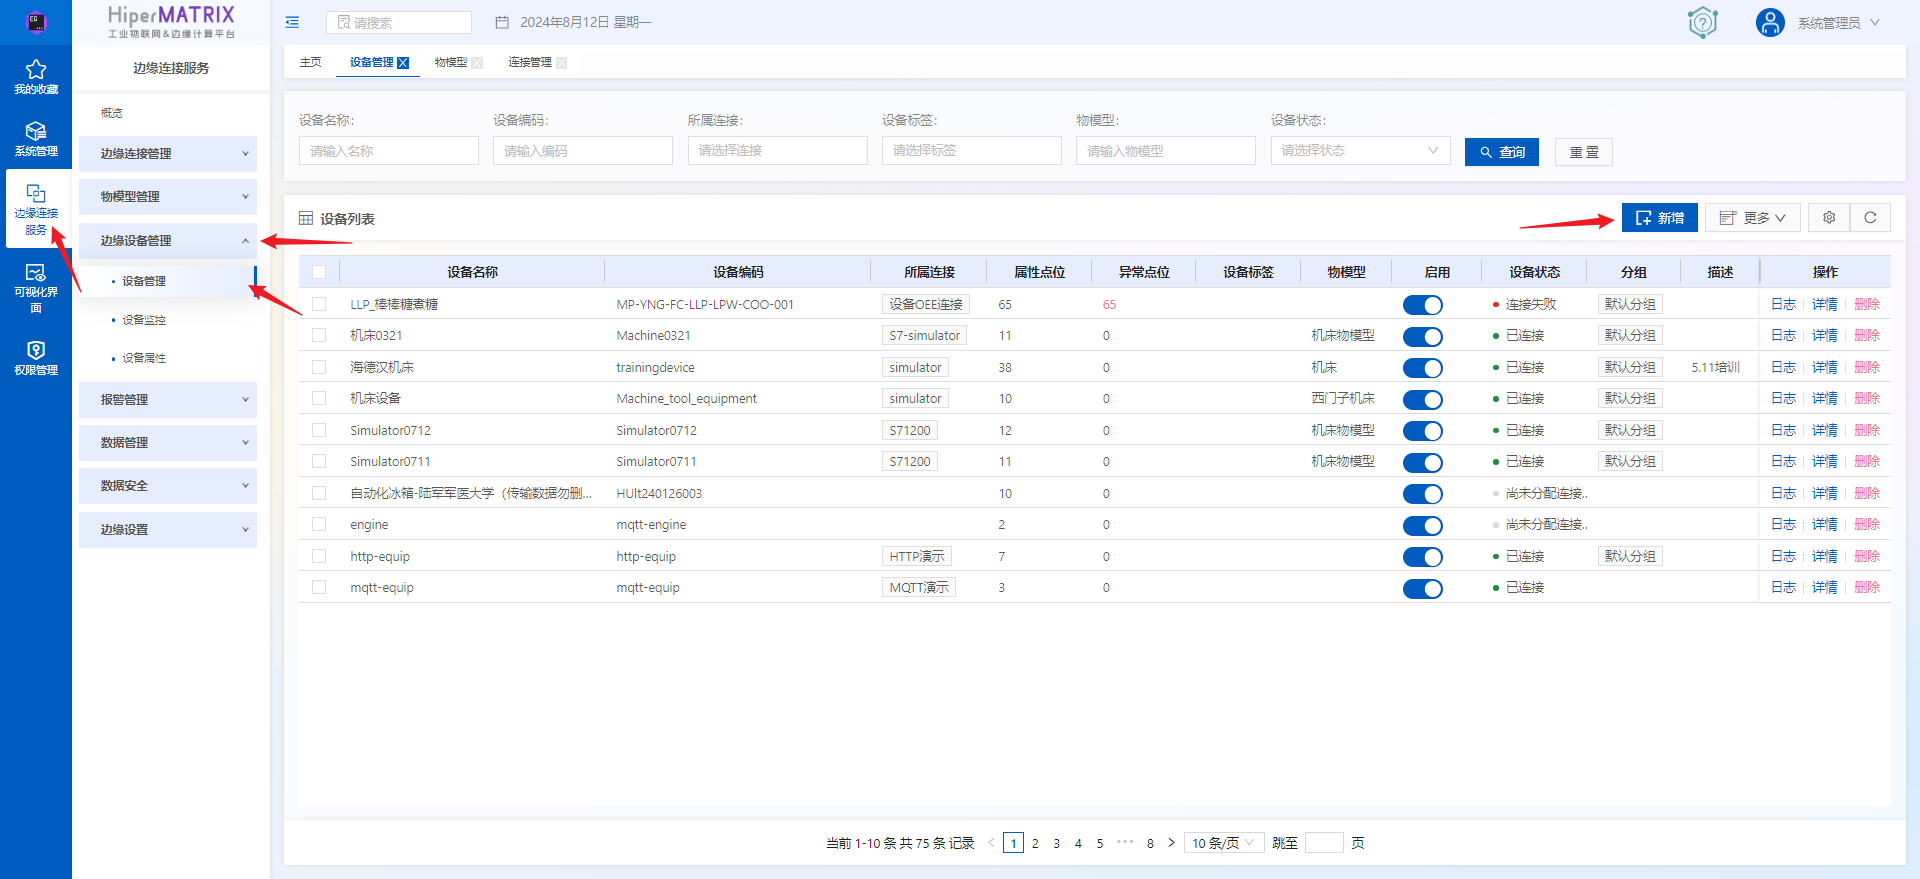This screenshot has width=1920, height=879.
Task: Switch to 物模型 tab
Action: coord(450,62)
